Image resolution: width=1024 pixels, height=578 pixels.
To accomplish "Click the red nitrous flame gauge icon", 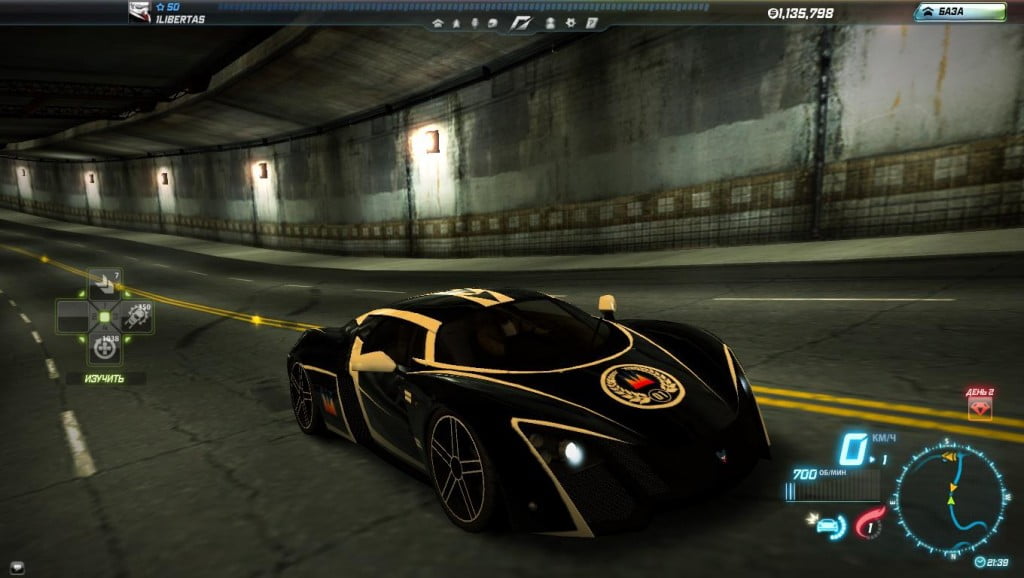I will [869, 522].
